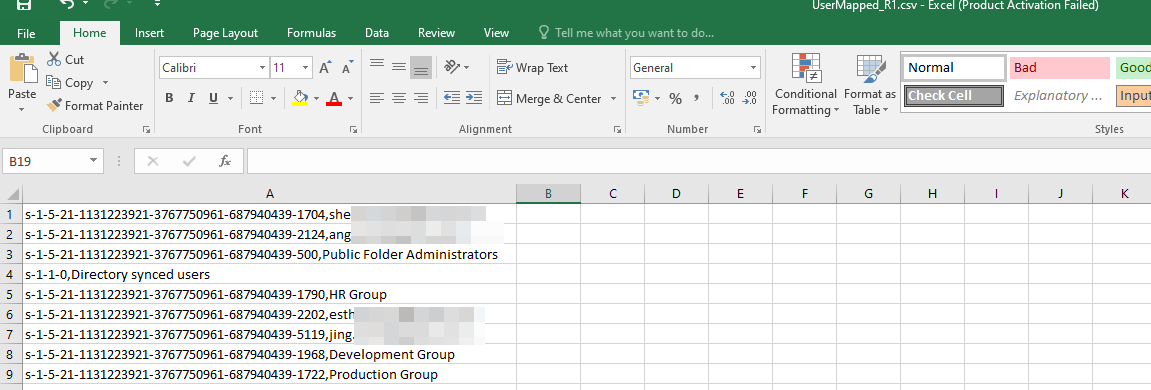The image size is (1151, 390).
Task: Center text horizontally
Action: point(399,98)
